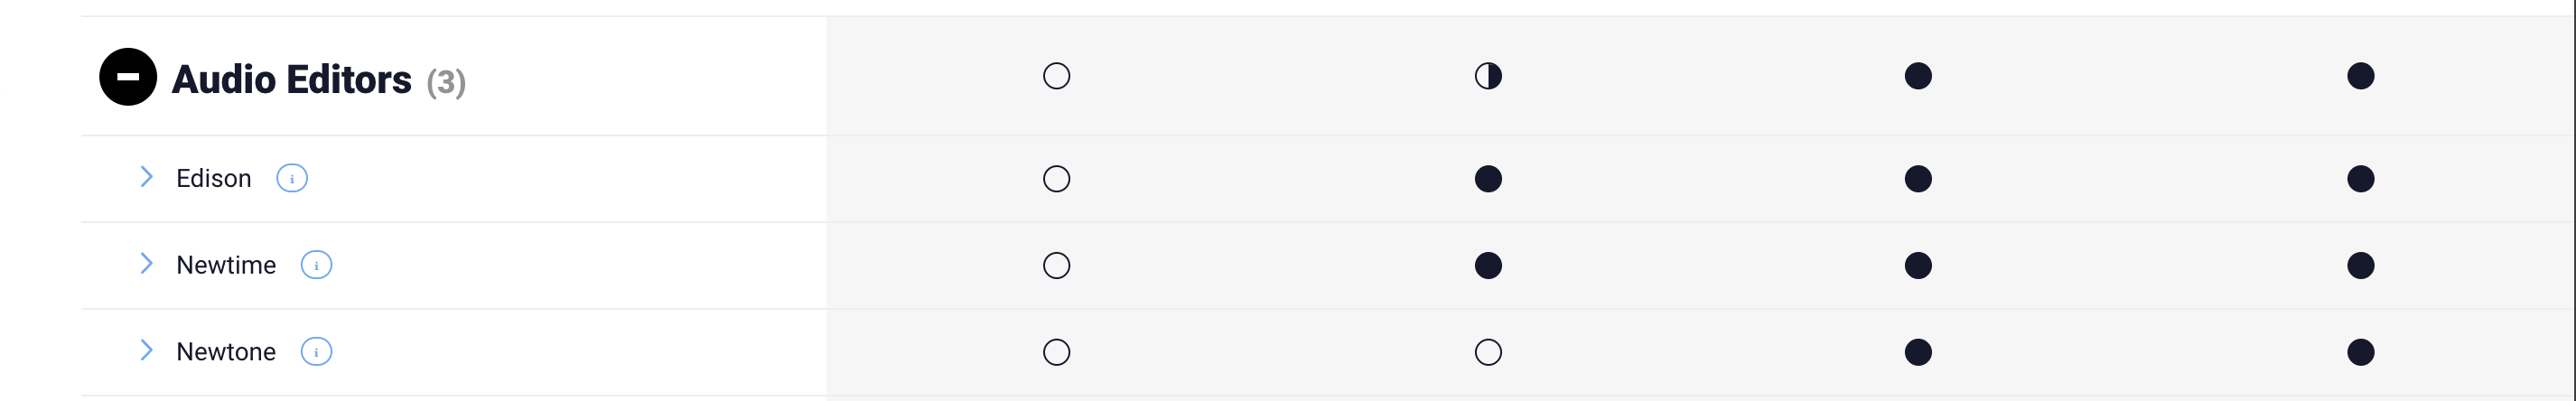
Task: Click the Edison plugin name
Action: click(214, 178)
